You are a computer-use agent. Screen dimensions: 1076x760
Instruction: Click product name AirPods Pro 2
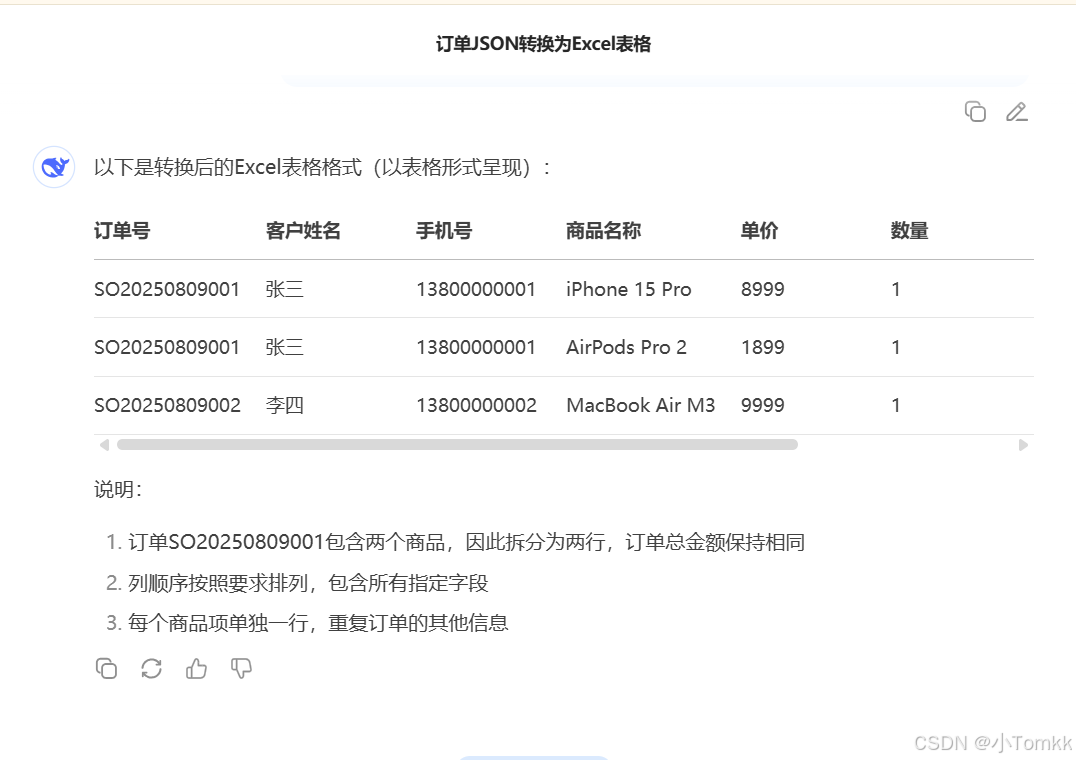[x=627, y=347]
